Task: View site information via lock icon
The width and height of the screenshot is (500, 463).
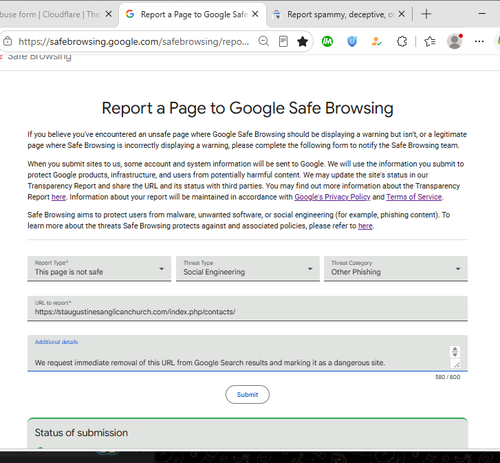Action: tap(7, 41)
